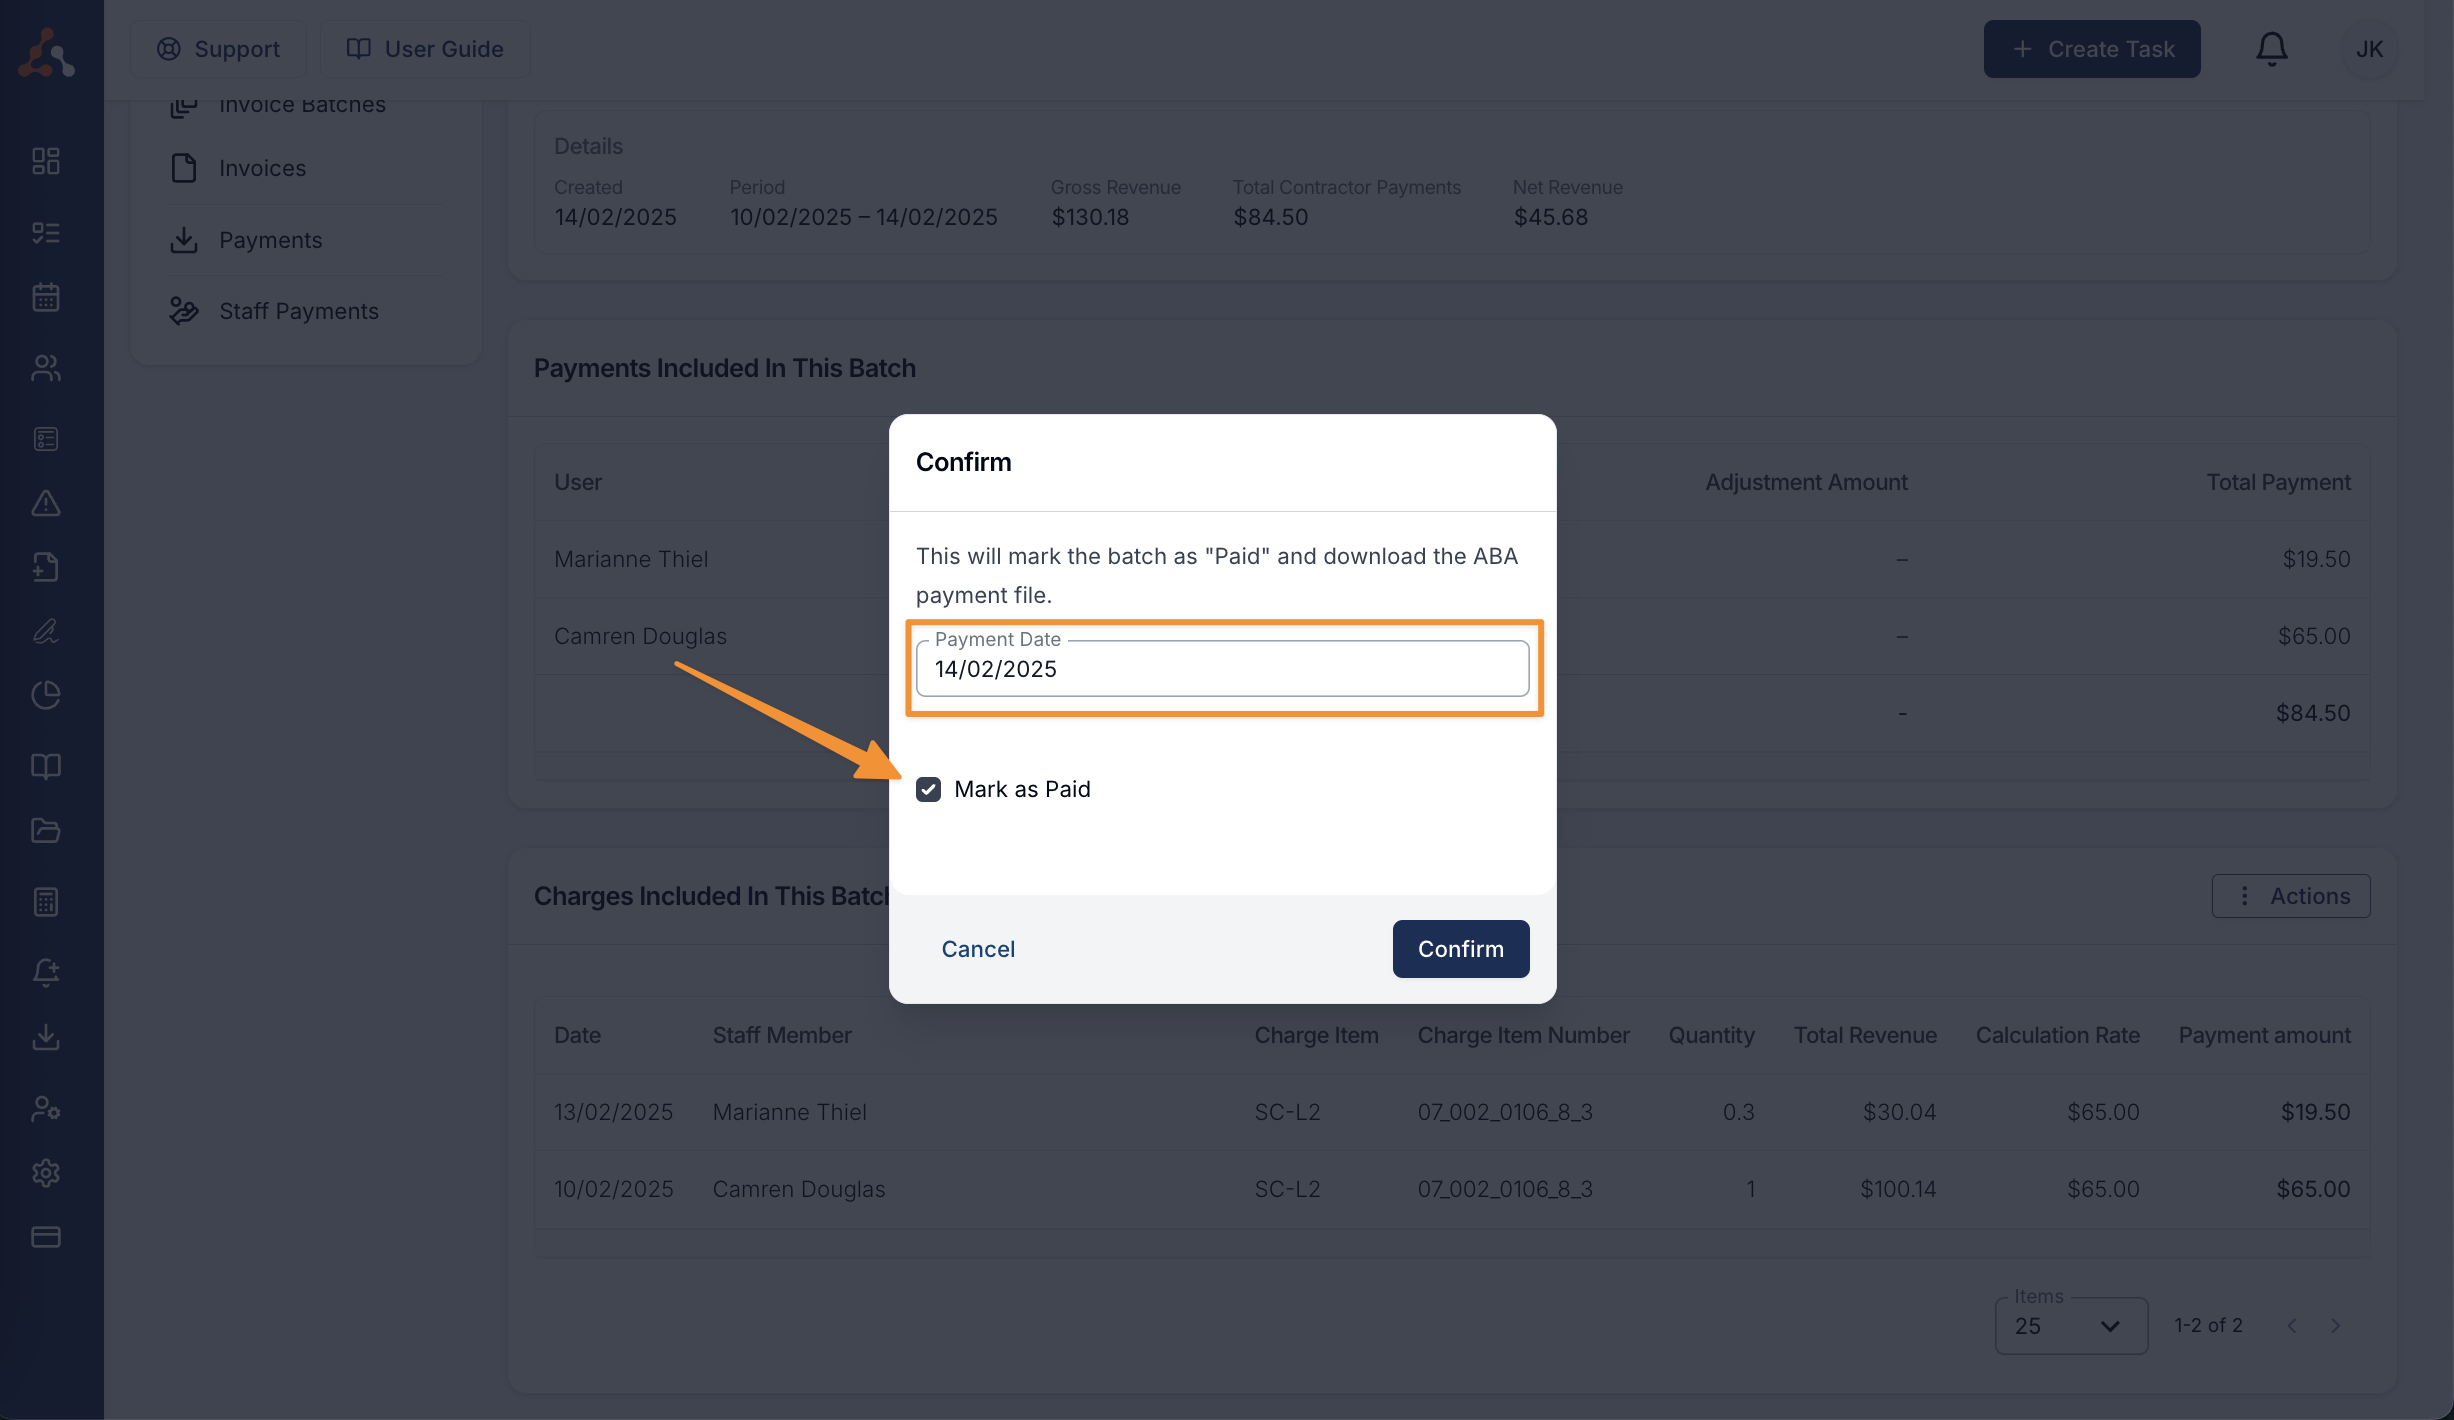
Task: Open the dashboard grid icon in sidebar
Action: coord(46,161)
